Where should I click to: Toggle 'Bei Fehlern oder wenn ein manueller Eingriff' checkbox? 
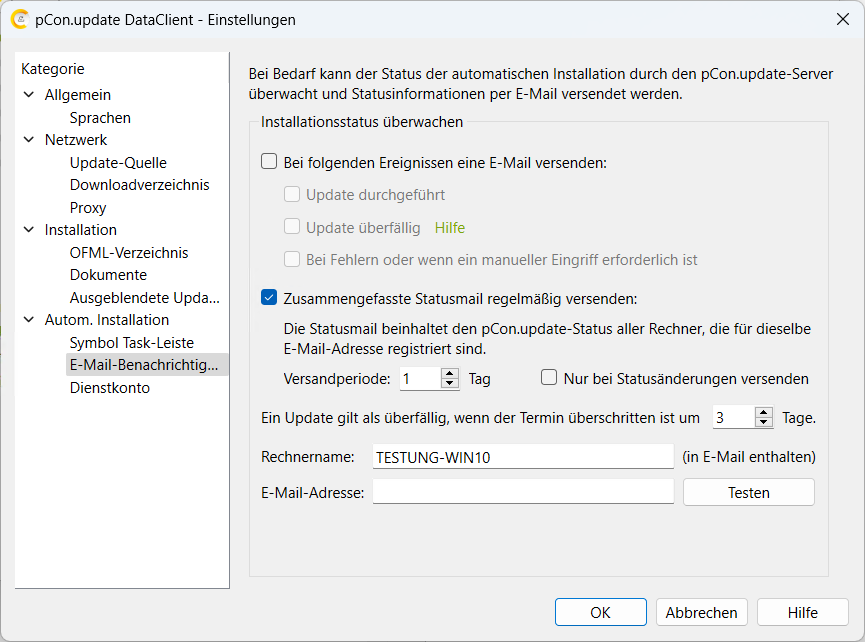click(x=292, y=259)
